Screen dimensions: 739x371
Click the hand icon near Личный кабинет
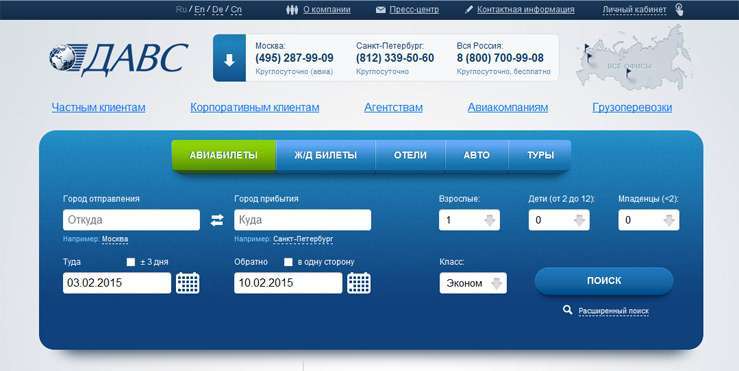point(679,9)
